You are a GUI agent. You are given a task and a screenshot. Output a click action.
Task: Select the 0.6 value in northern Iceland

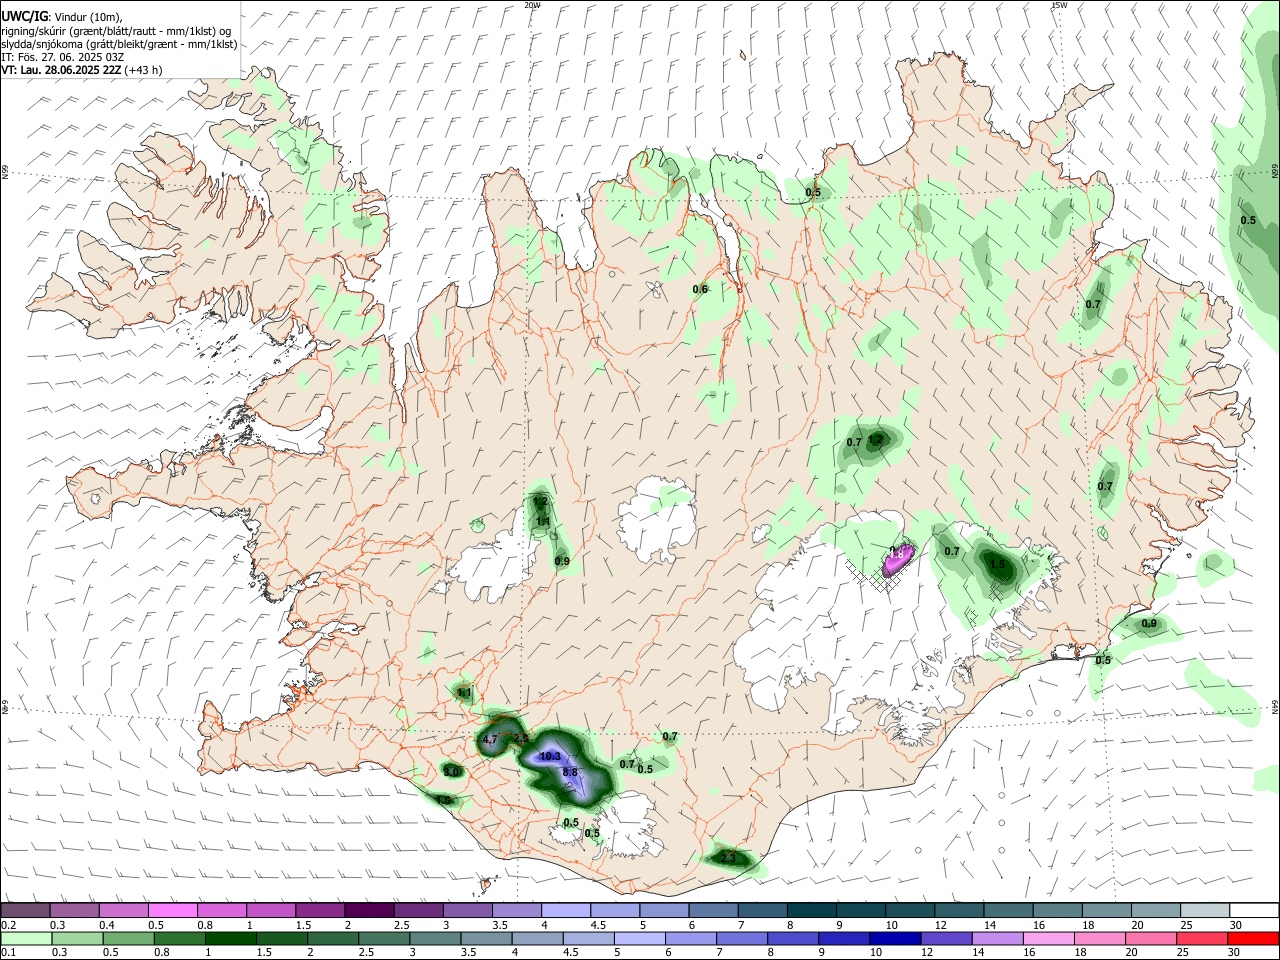(x=700, y=290)
